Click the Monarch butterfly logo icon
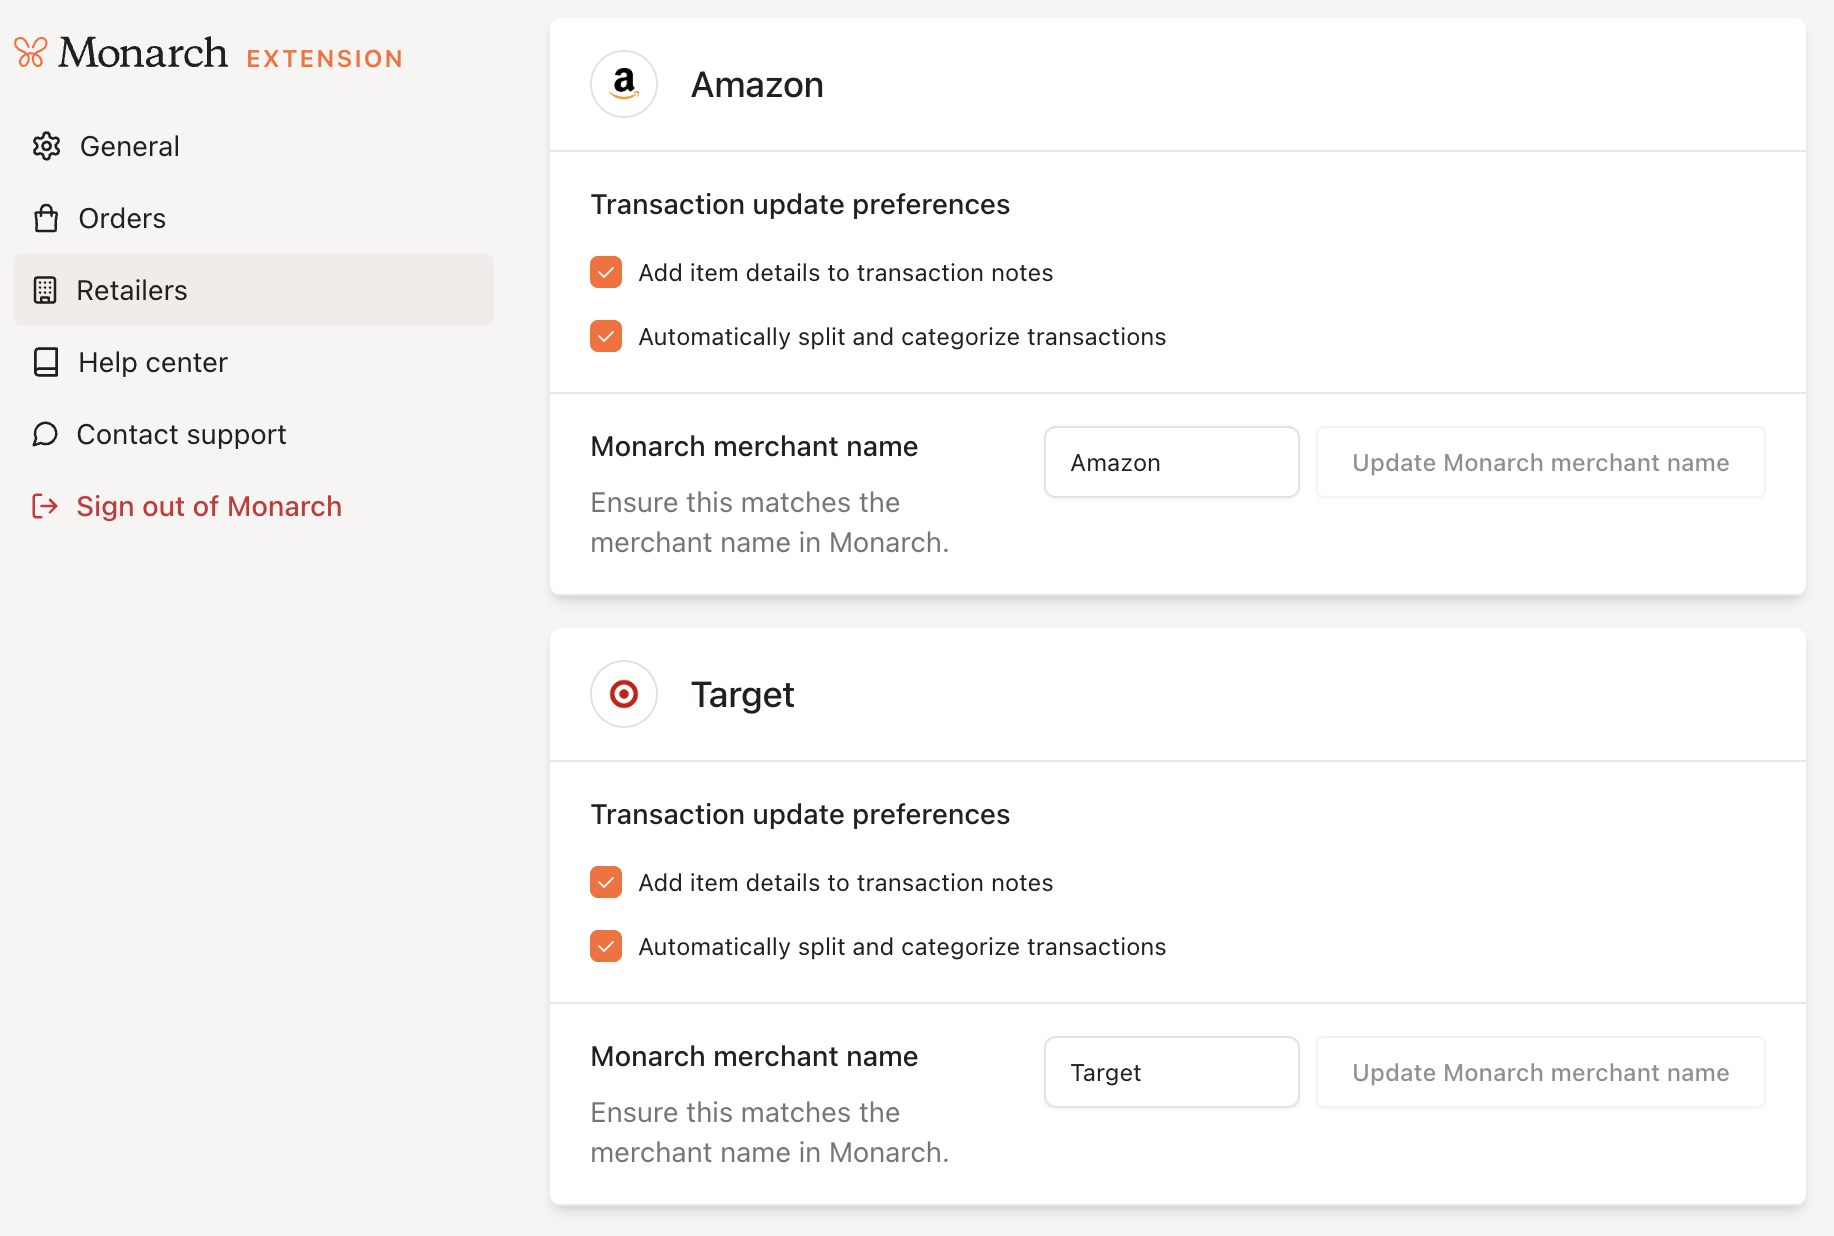This screenshot has height=1236, width=1834. pos(31,53)
